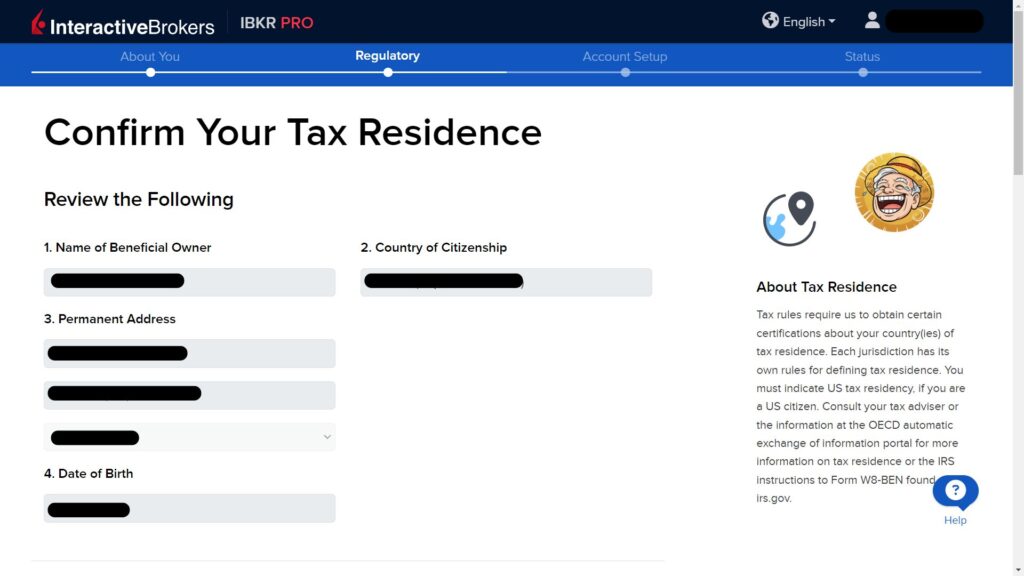
Task: Click the laughing man coin avatar
Action: click(893, 192)
